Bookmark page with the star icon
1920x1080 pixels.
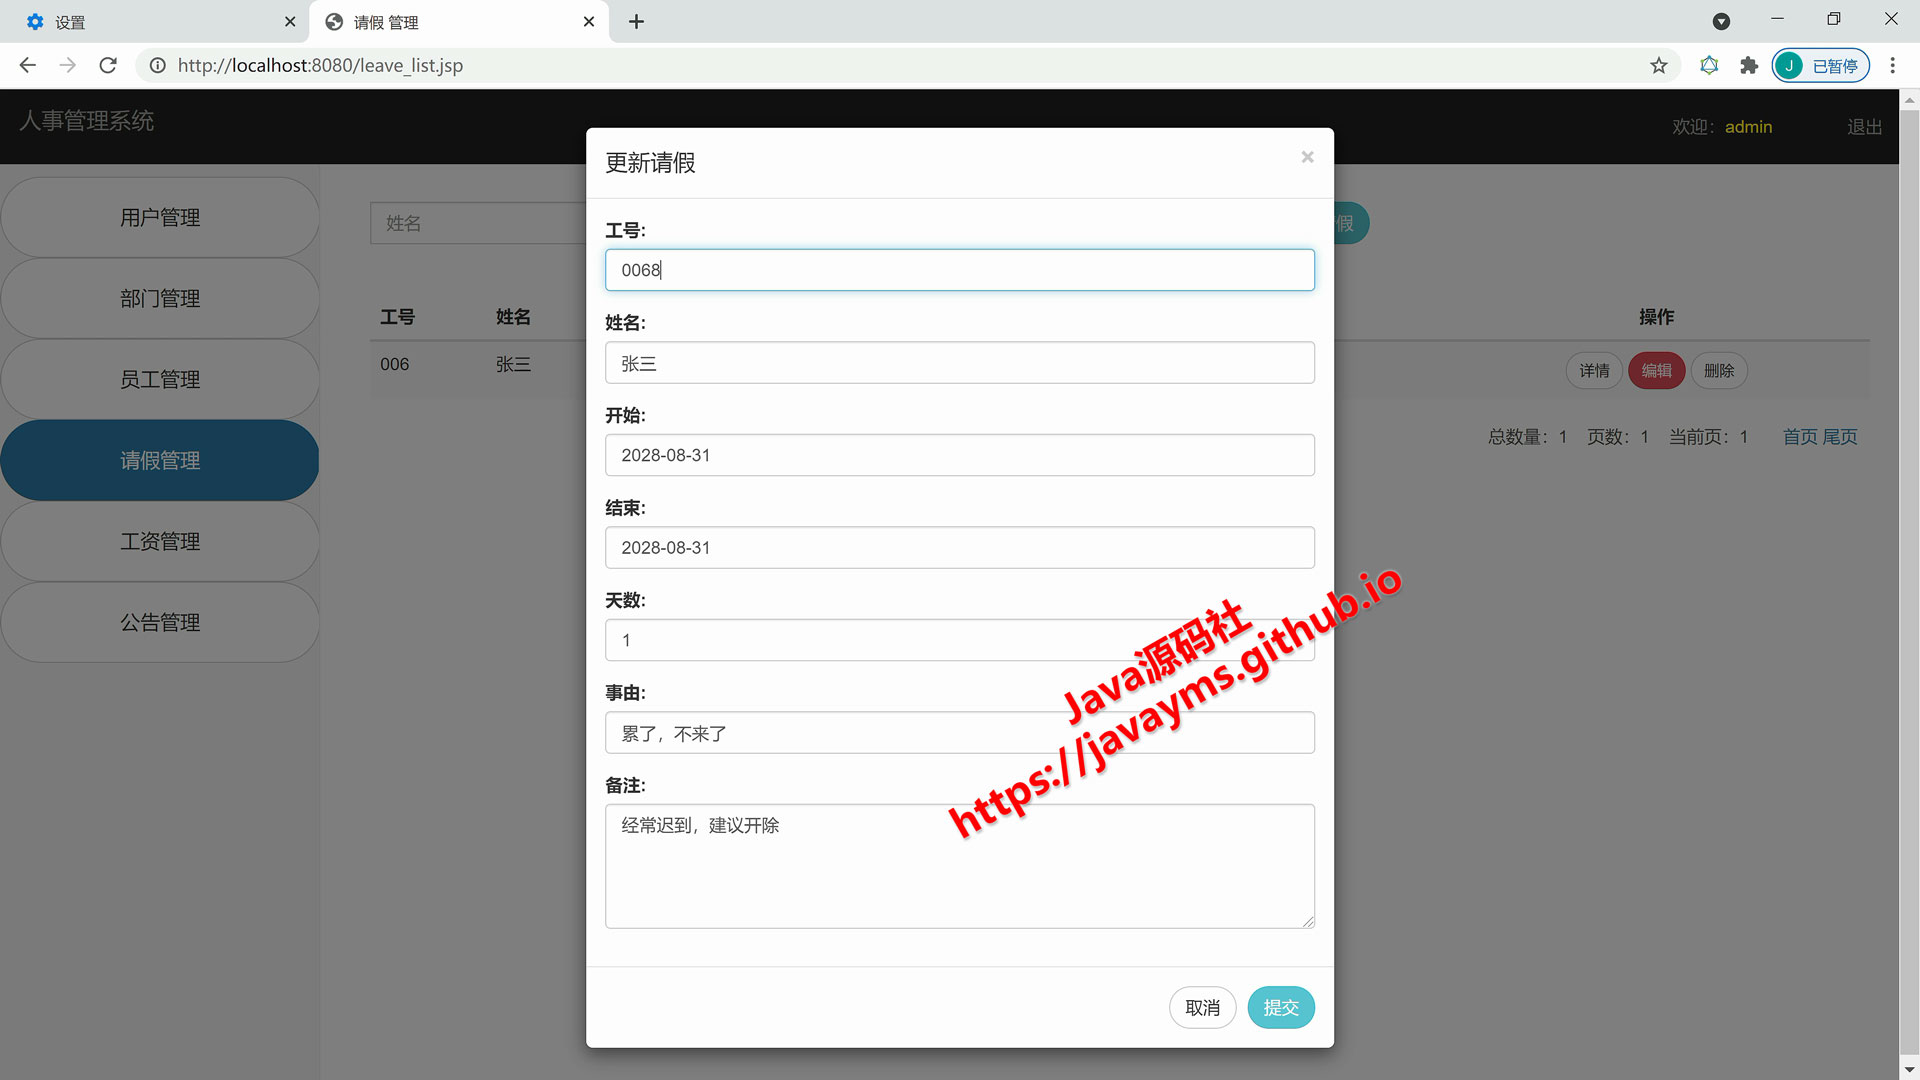point(1659,65)
